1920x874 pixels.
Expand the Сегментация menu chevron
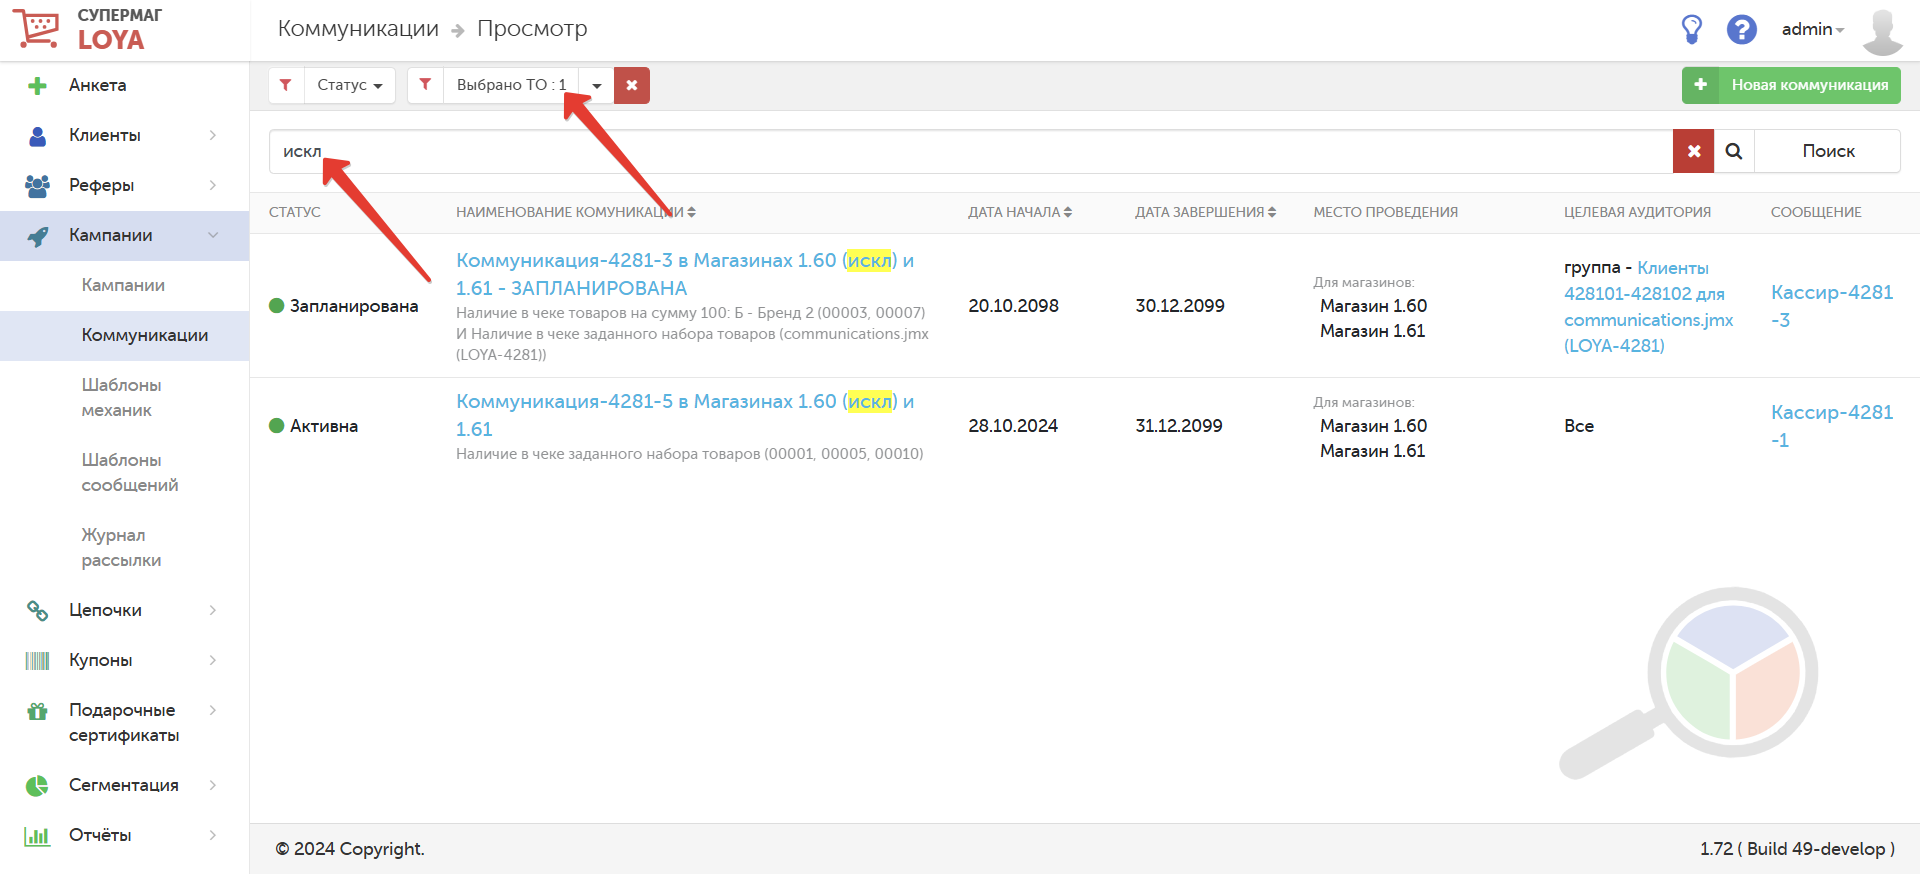[x=213, y=785]
